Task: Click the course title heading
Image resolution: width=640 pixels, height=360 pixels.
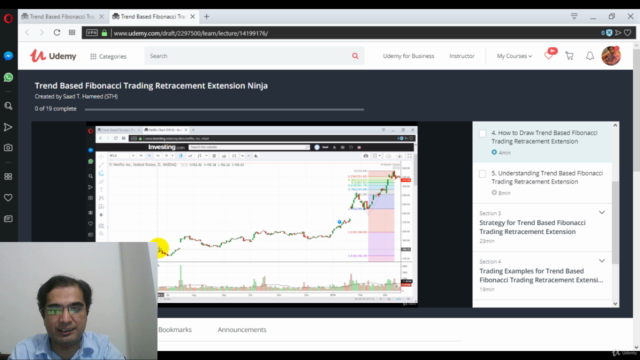Action: [151, 86]
